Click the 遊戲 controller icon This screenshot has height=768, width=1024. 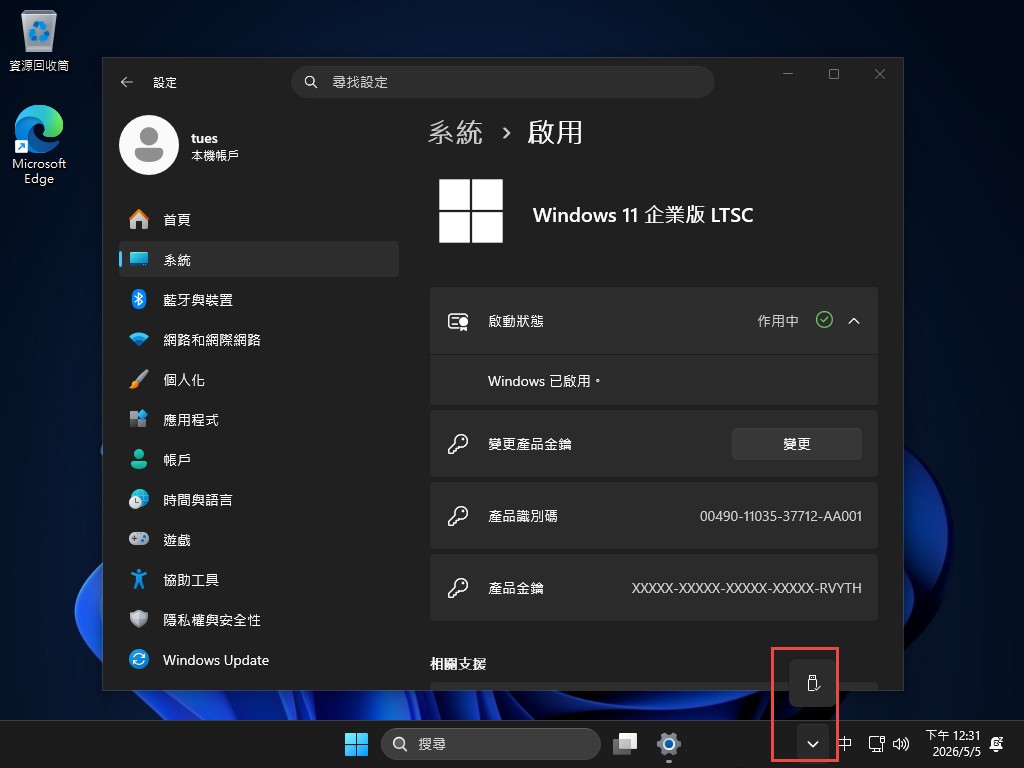[138, 539]
